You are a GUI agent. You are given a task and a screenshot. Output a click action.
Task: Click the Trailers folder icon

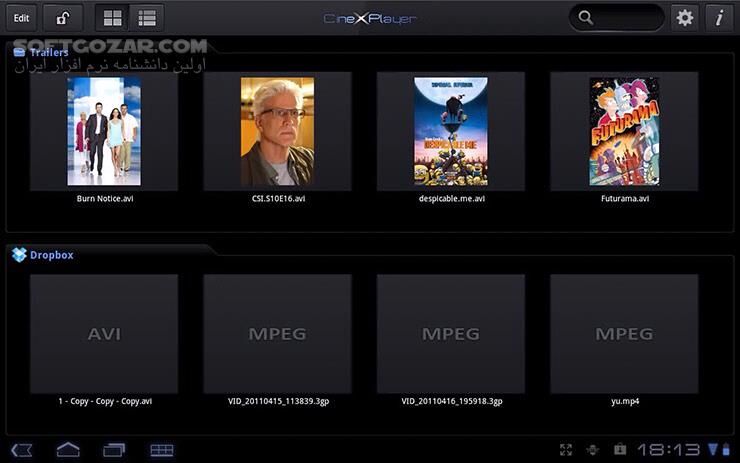19,52
